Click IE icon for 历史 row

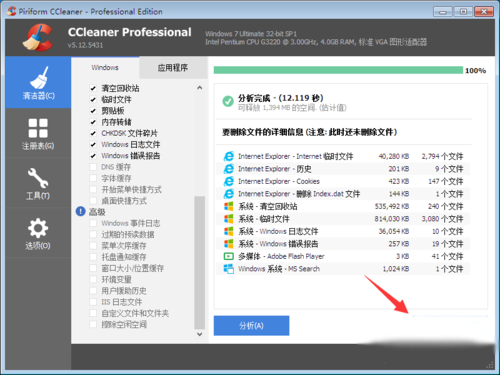[x=229, y=169]
